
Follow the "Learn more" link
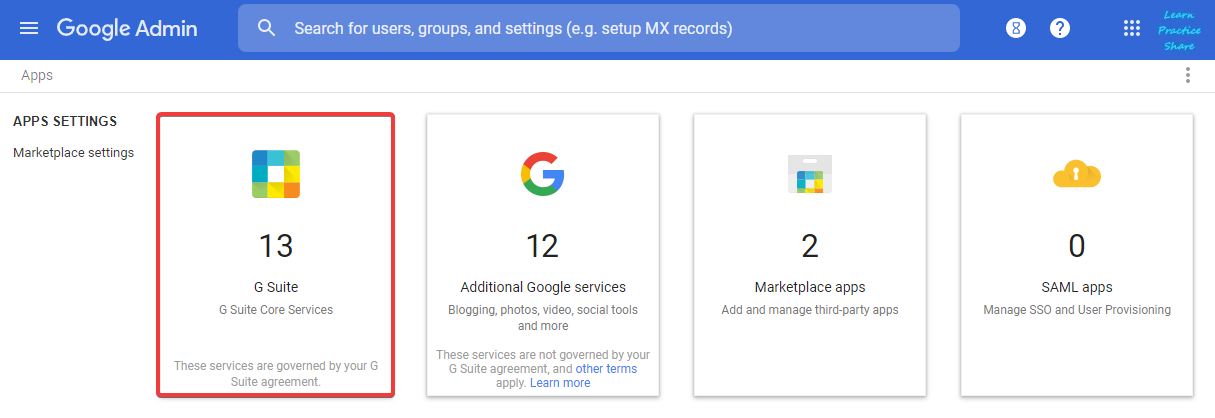coord(560,383)
